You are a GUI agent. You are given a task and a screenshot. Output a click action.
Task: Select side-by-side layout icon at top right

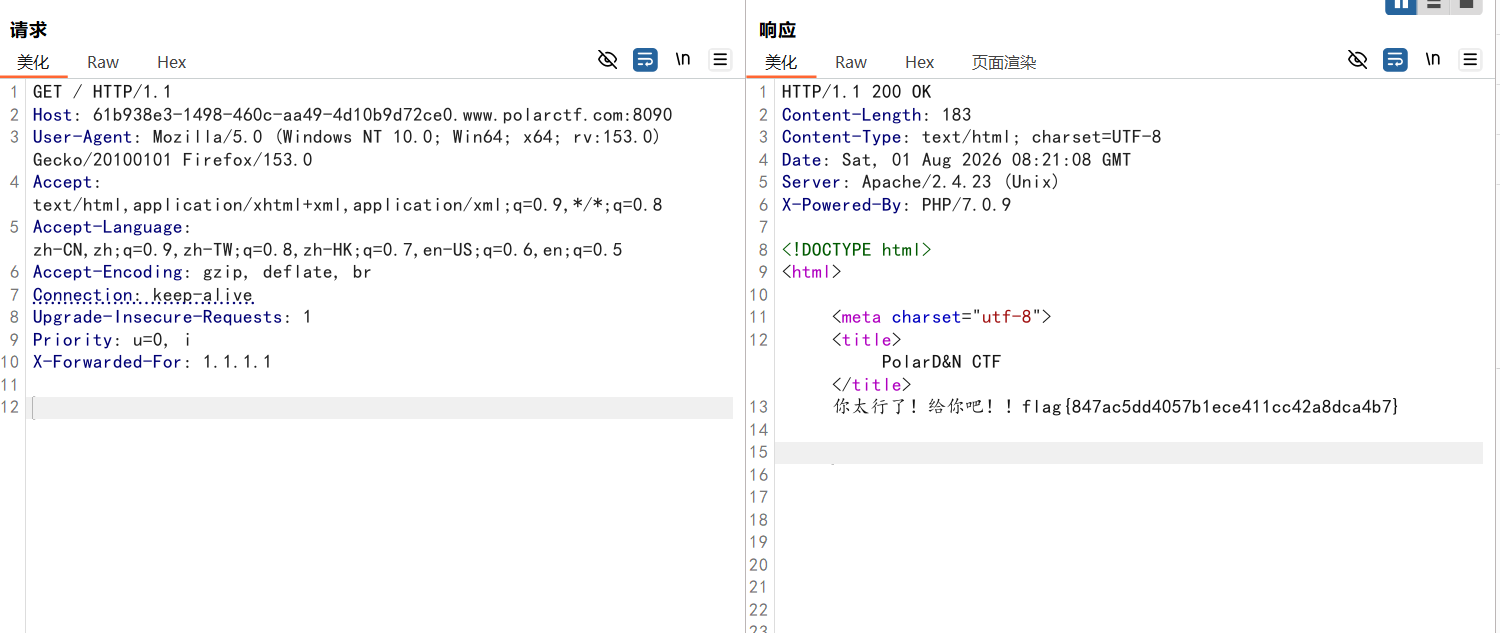pos(1401,5)
